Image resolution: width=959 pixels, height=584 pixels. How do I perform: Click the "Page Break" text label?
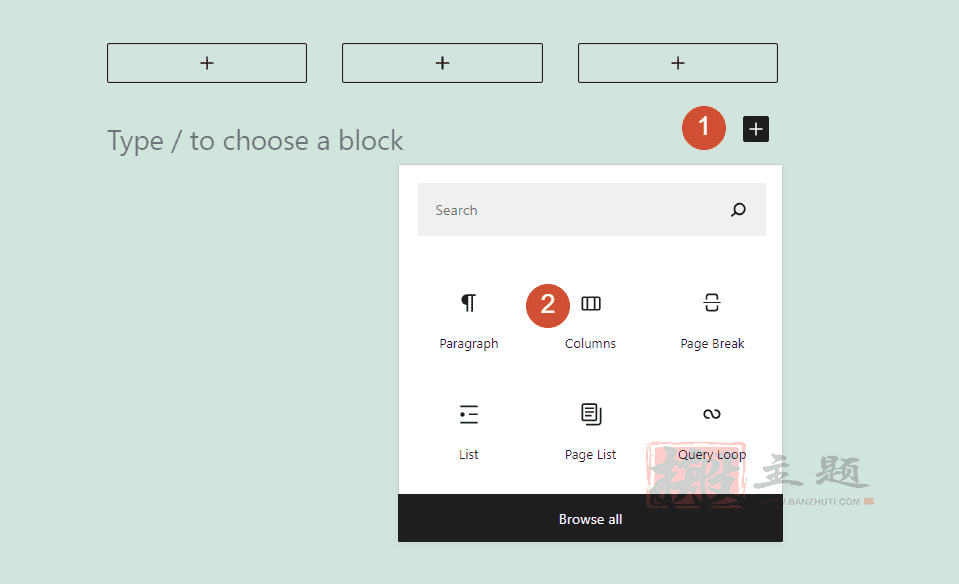712,344
